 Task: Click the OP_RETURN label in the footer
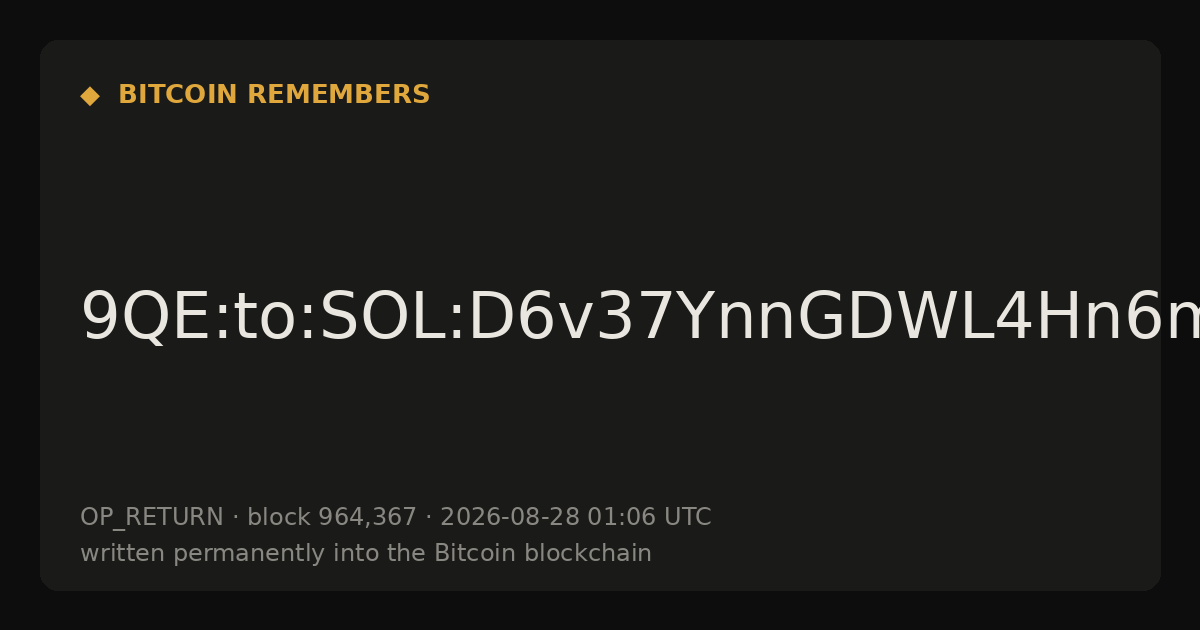(x=152, y=518)
